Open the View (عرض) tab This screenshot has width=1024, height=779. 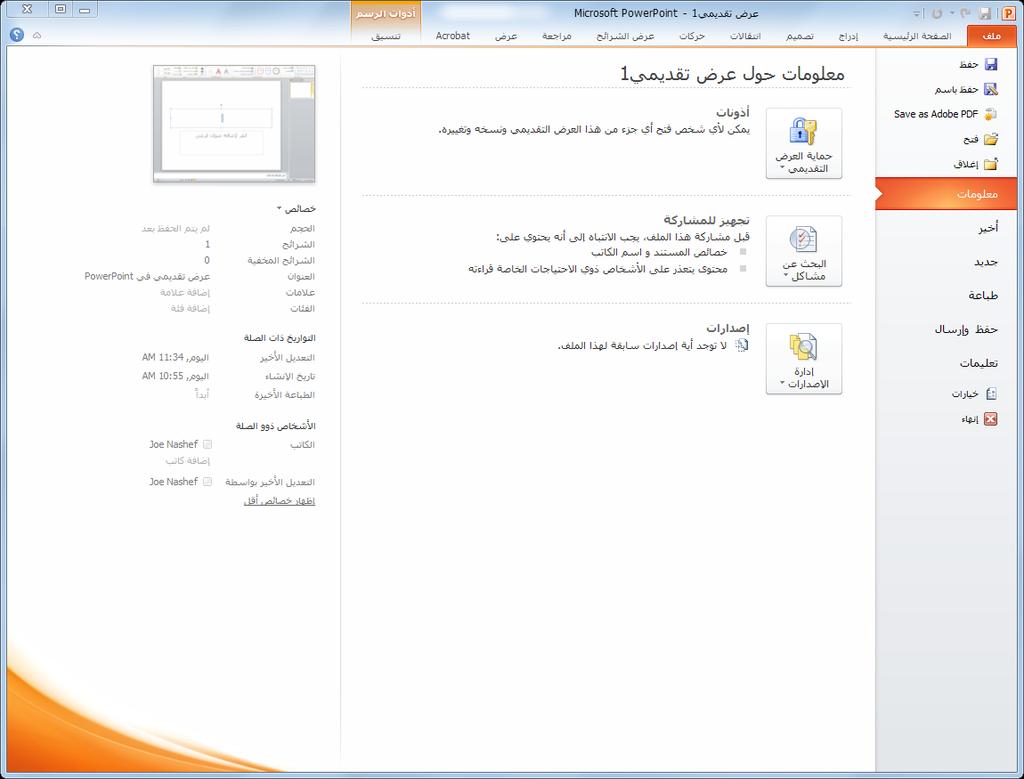[505, 35]
